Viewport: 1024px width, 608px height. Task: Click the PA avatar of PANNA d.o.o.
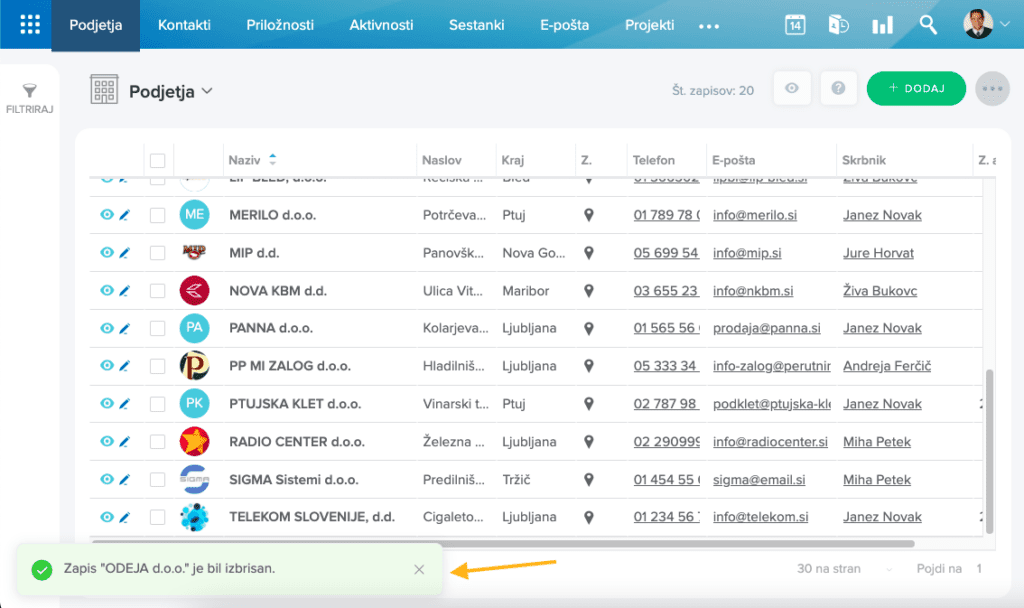click(x=194, y=328)
